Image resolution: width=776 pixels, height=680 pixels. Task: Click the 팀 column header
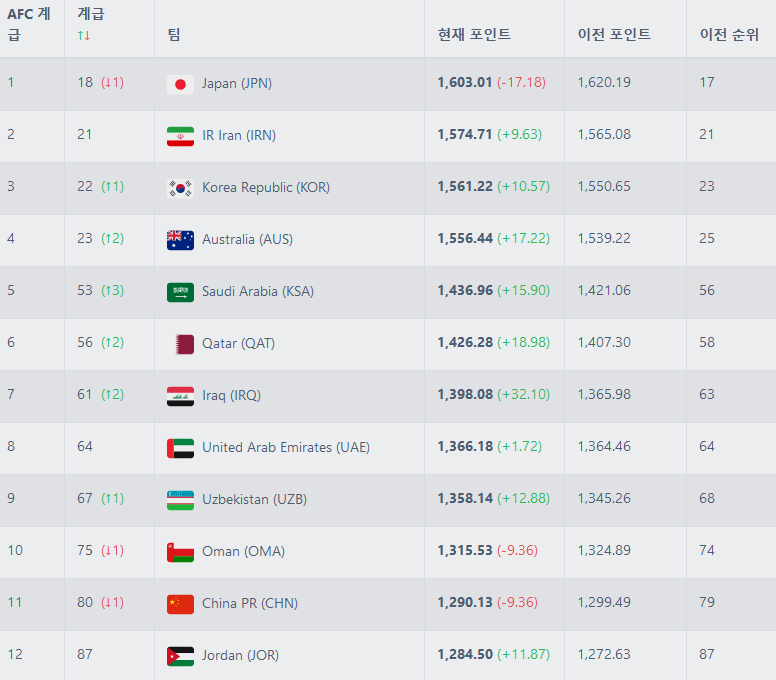pos(174,35)
